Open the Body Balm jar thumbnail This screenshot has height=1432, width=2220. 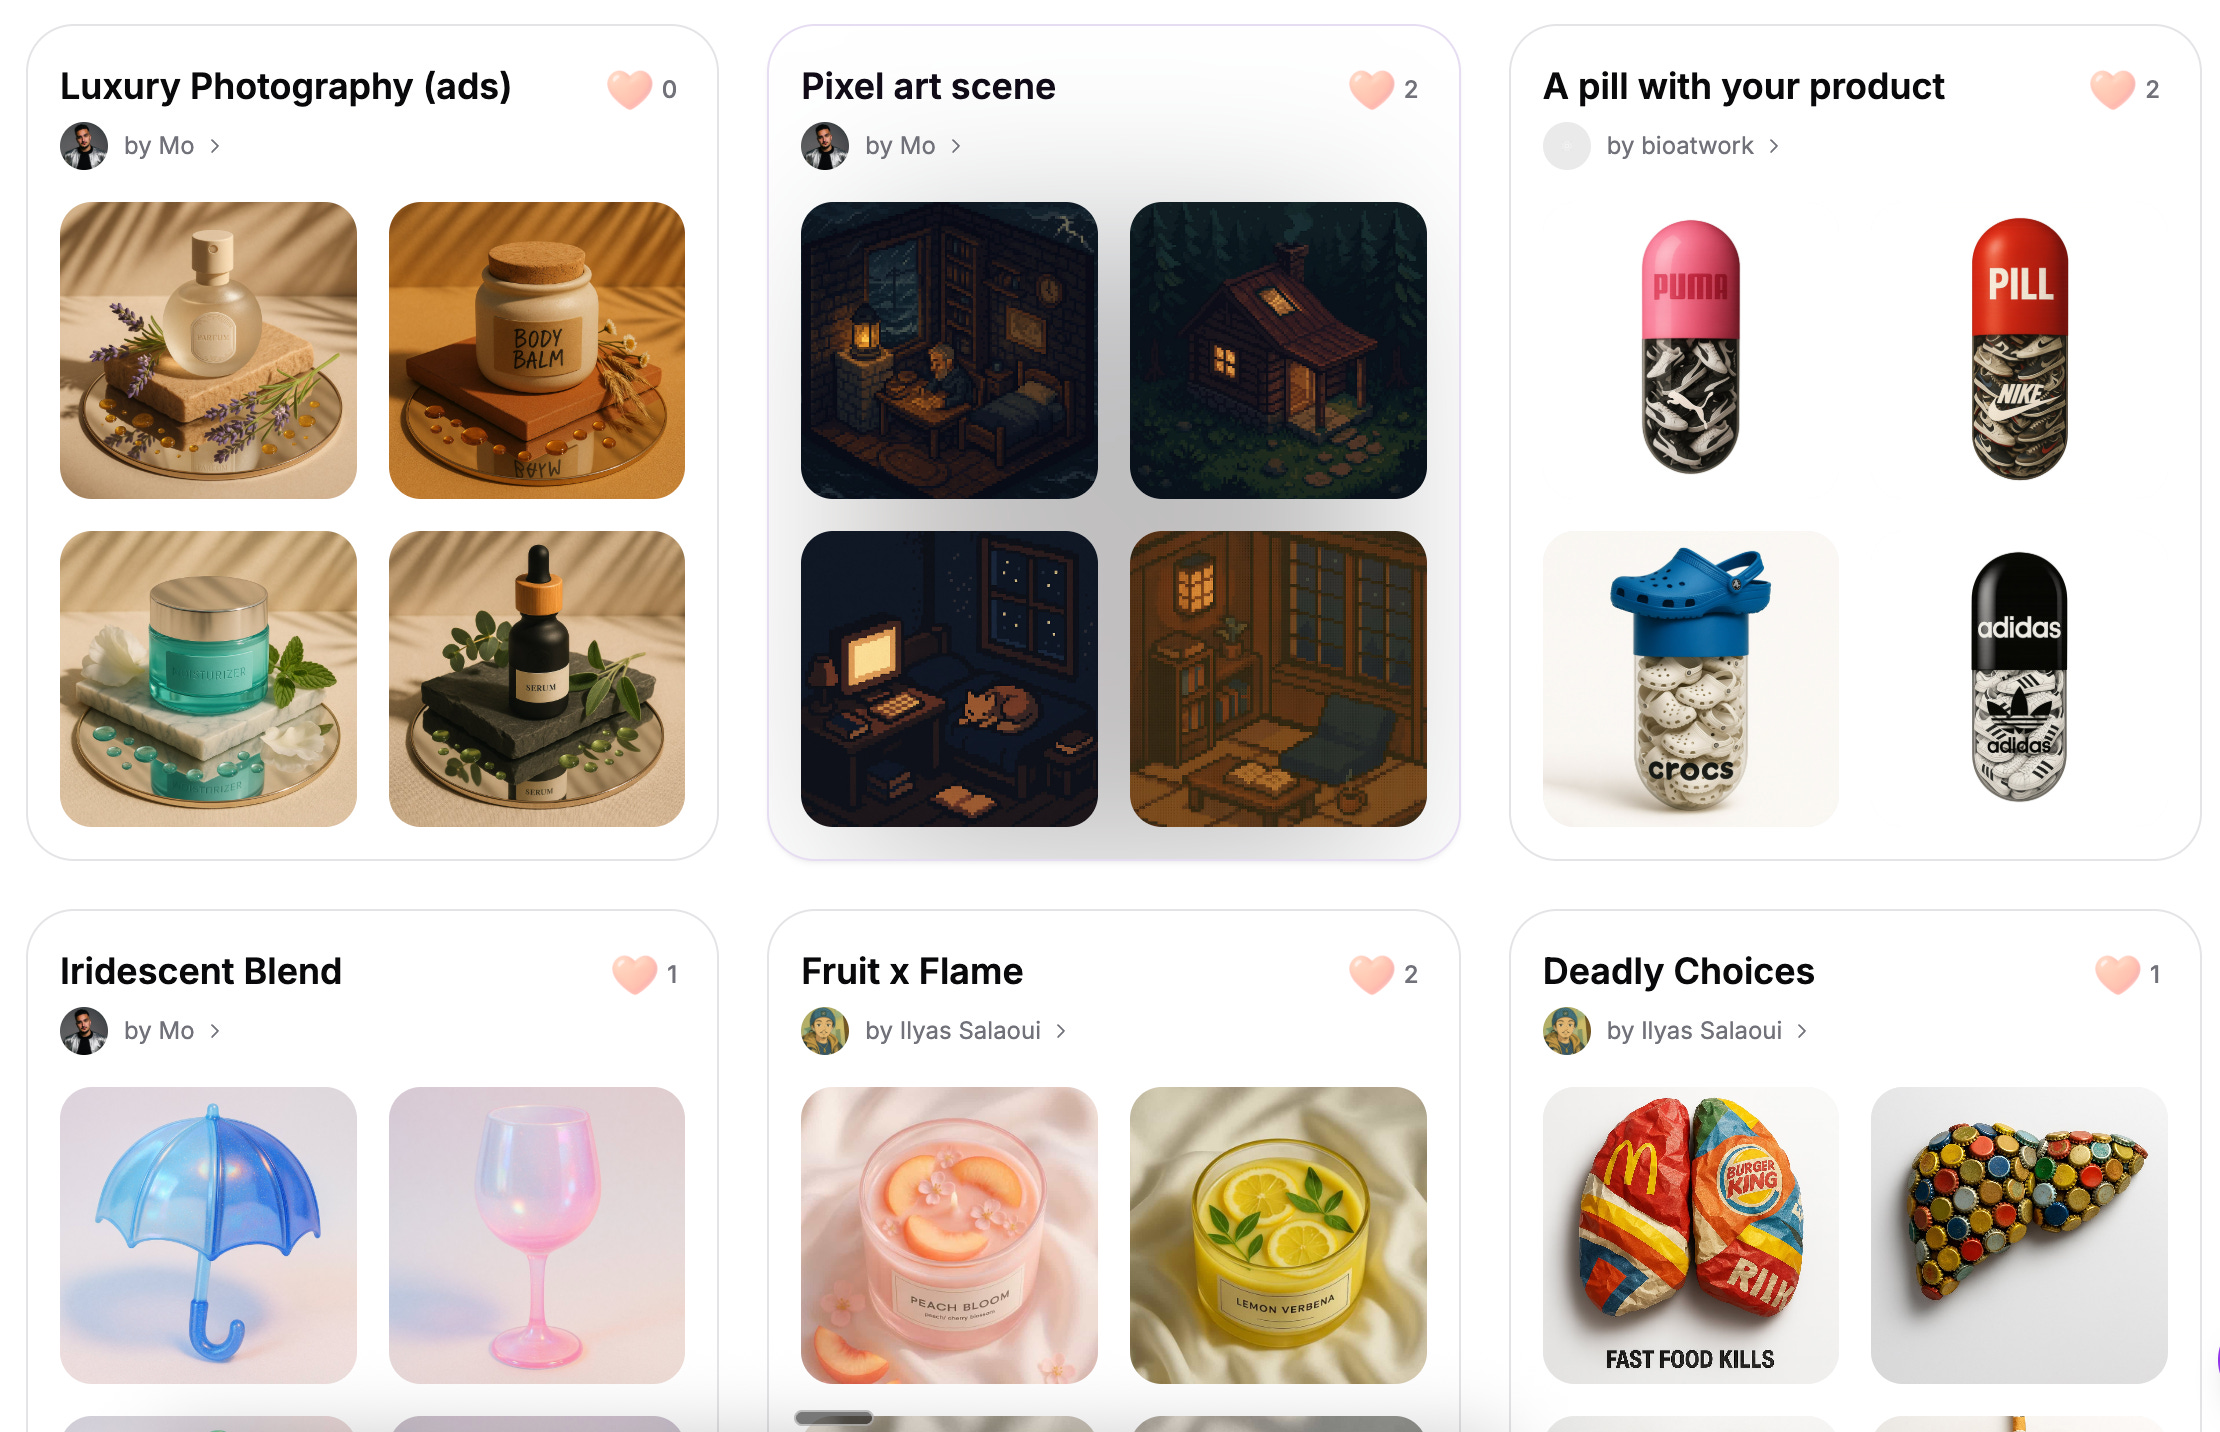click(537, 350)
